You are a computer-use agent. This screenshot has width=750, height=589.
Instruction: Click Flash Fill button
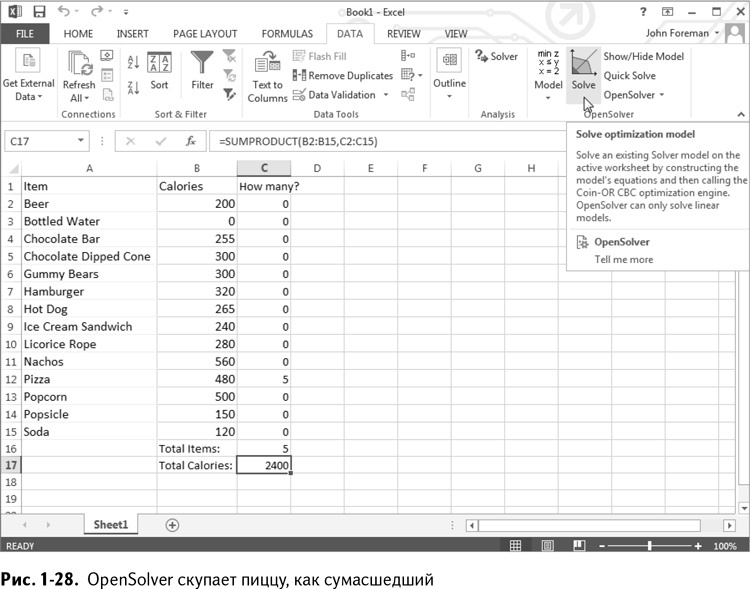[x=320, y=56]
